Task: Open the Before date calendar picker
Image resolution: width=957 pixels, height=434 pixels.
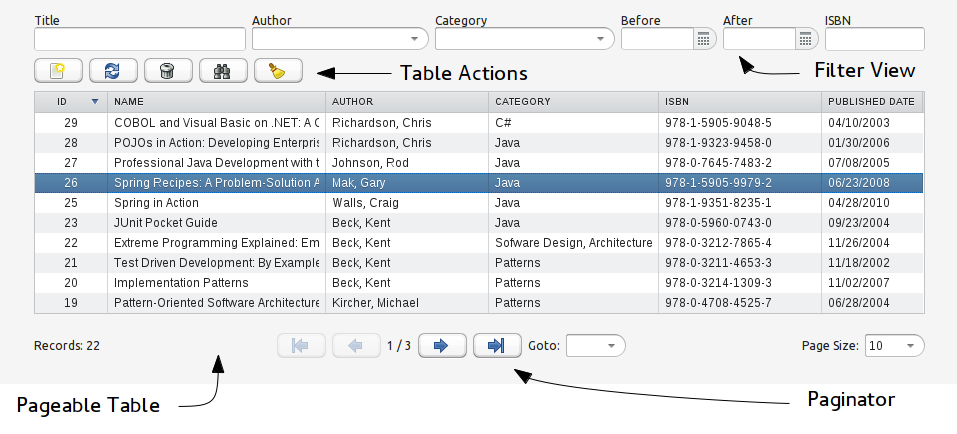Action: point(704,39)
